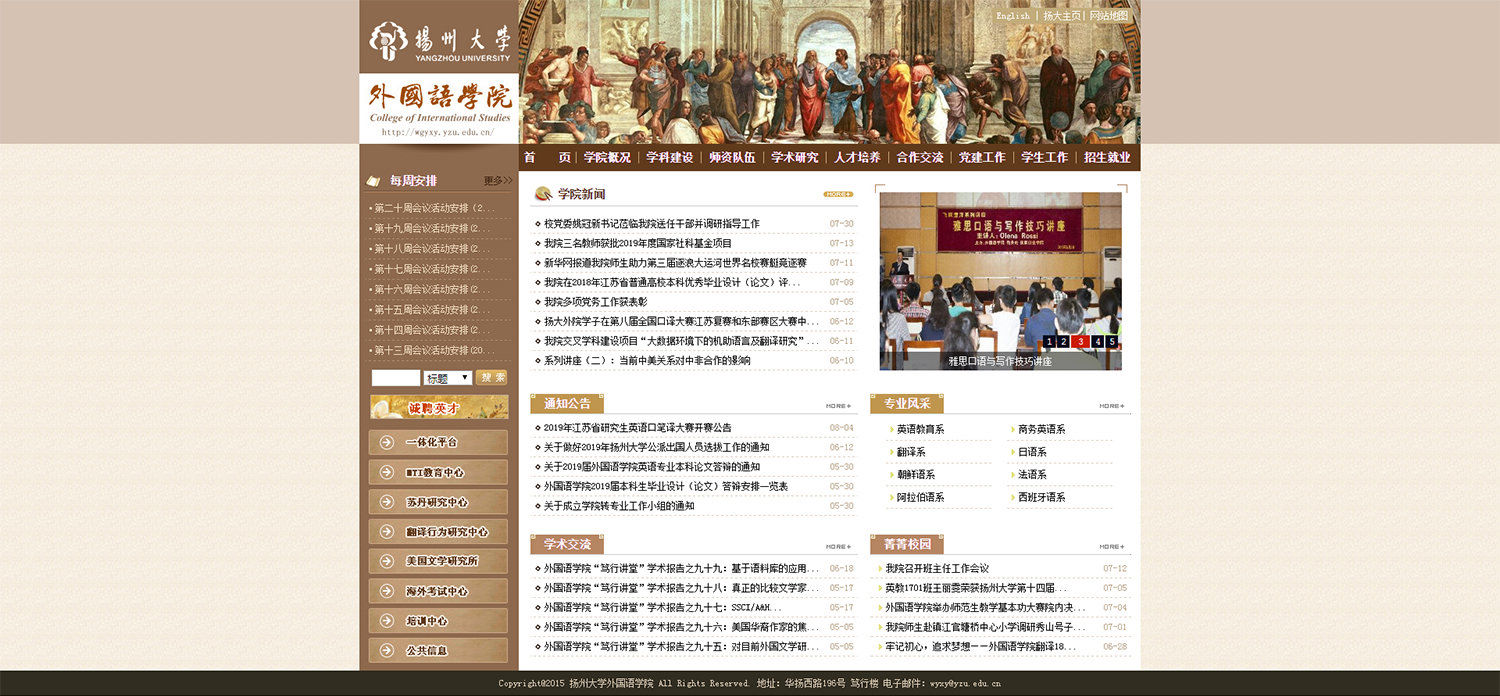Open notice 关于成立学院转专业工作小组的通知

[619, 506]
